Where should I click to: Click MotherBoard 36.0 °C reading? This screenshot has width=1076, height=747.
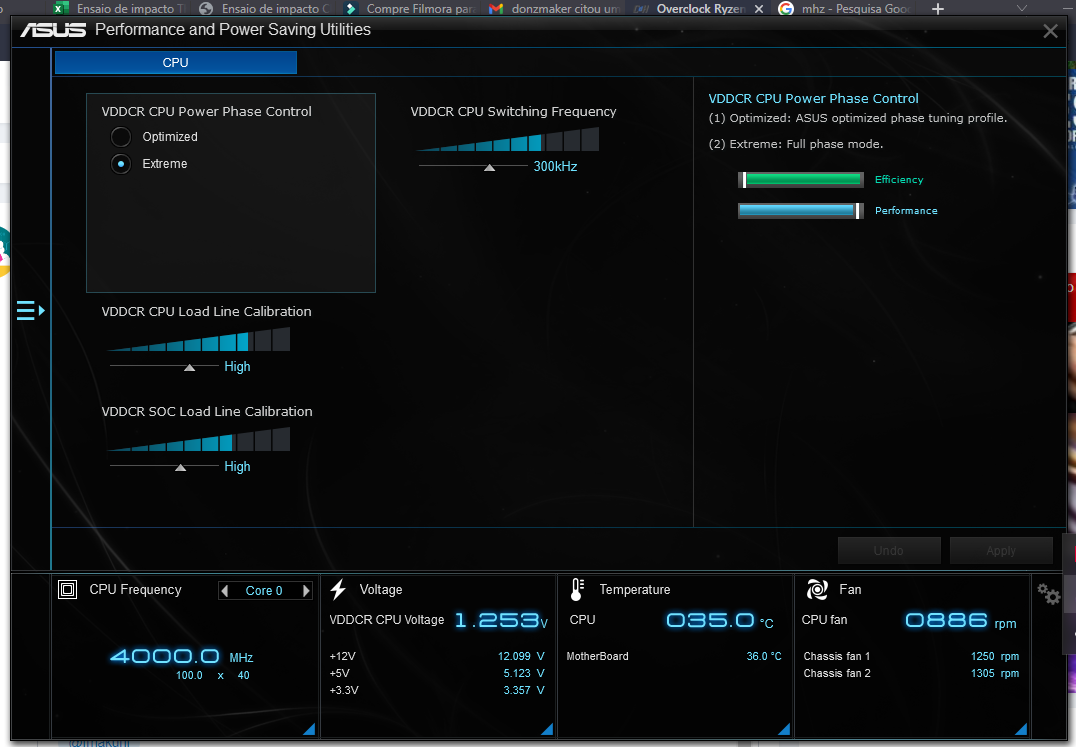click(x=674, y=656)
